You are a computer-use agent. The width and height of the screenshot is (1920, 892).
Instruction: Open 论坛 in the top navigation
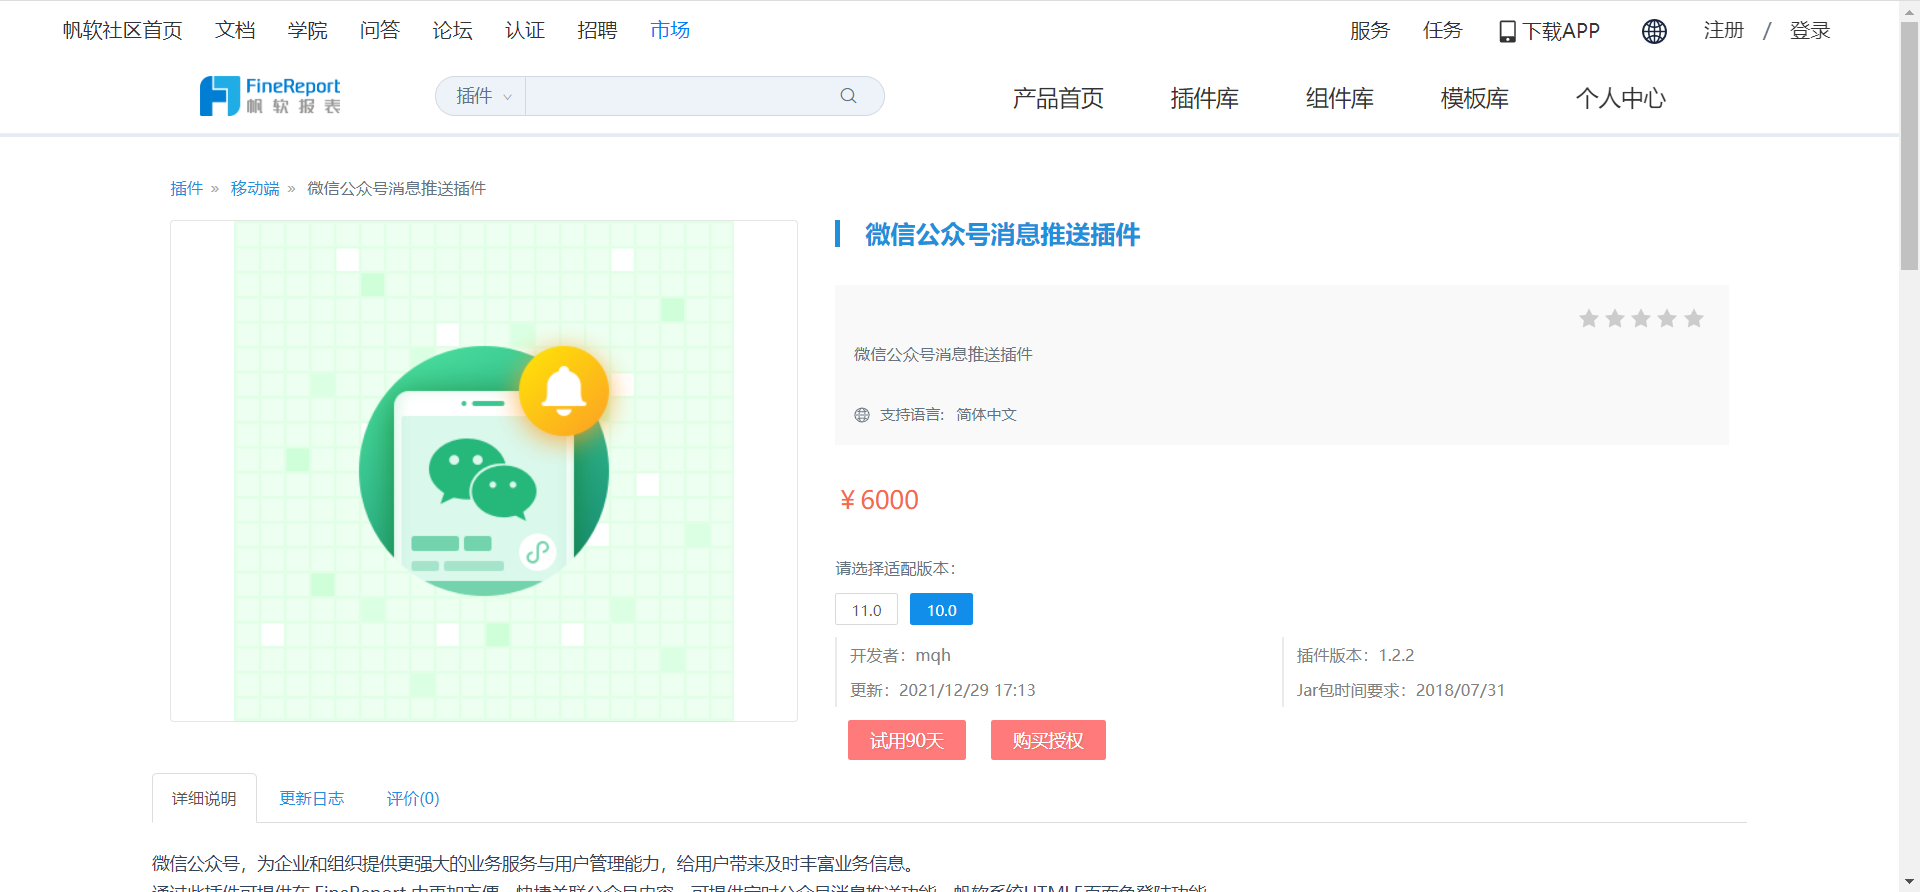click(452, 31)
